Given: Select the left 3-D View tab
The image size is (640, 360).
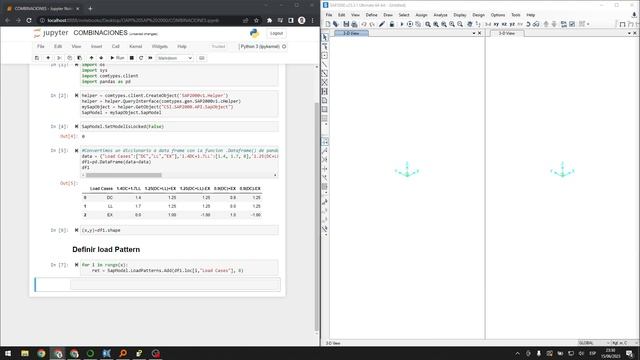Looking at the screenshot, I should coord(351,33).
